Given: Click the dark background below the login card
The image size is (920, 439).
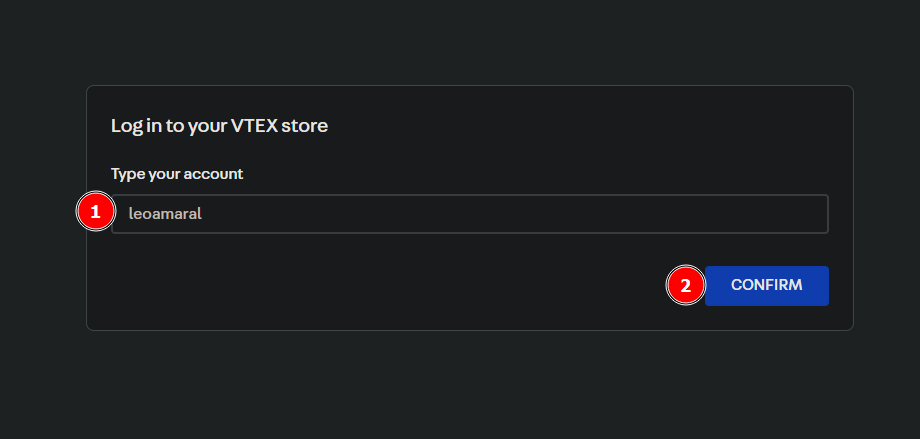Looking at the screenshot, I should [x=460, y=385].
